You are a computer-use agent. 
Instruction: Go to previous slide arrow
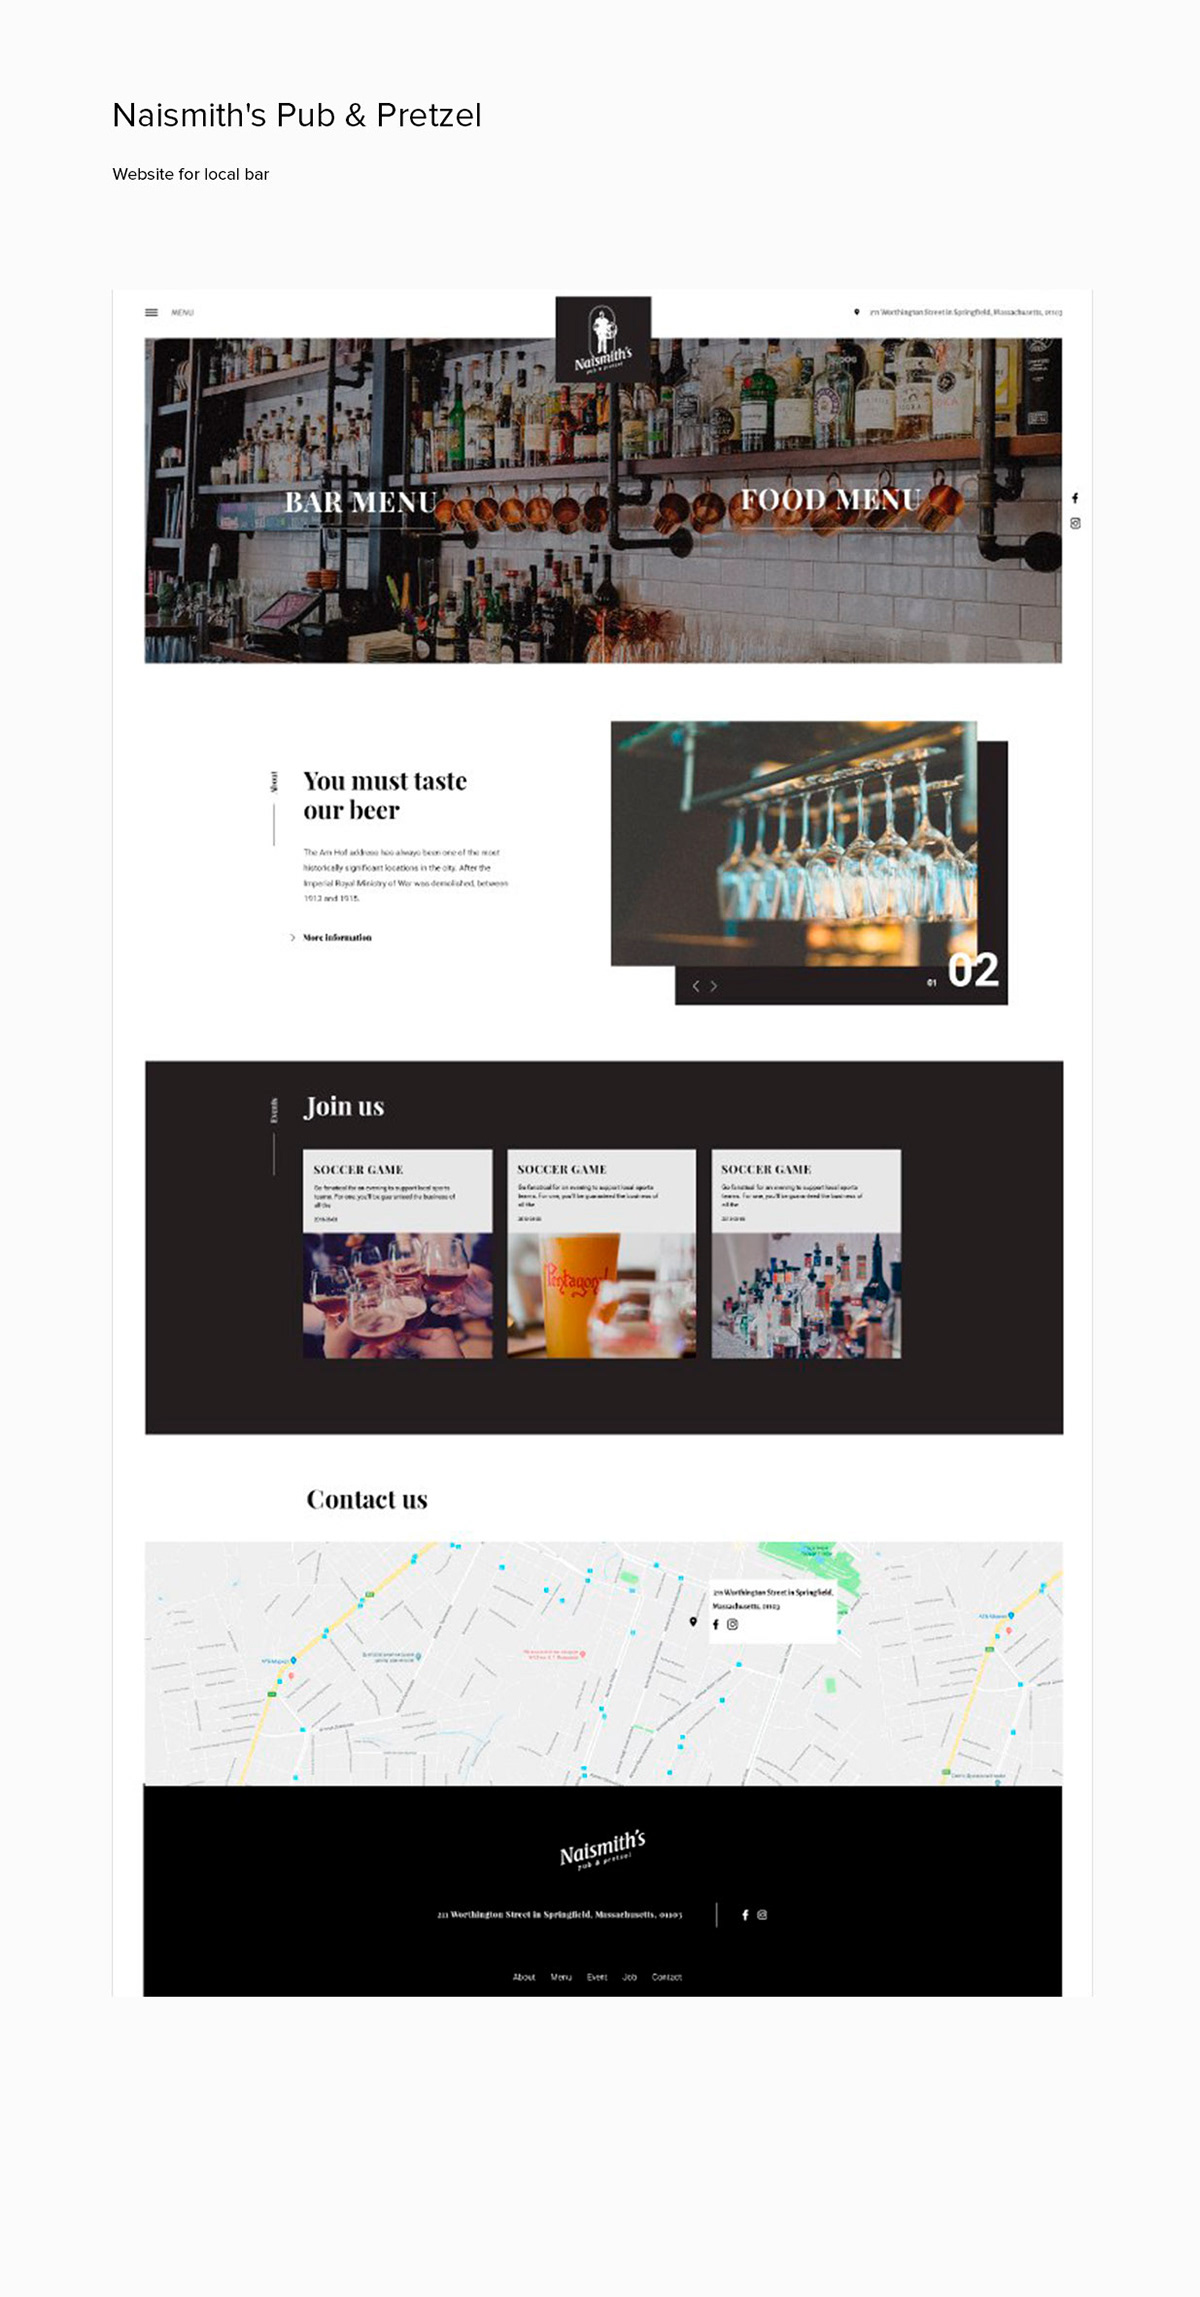point(696,986)
